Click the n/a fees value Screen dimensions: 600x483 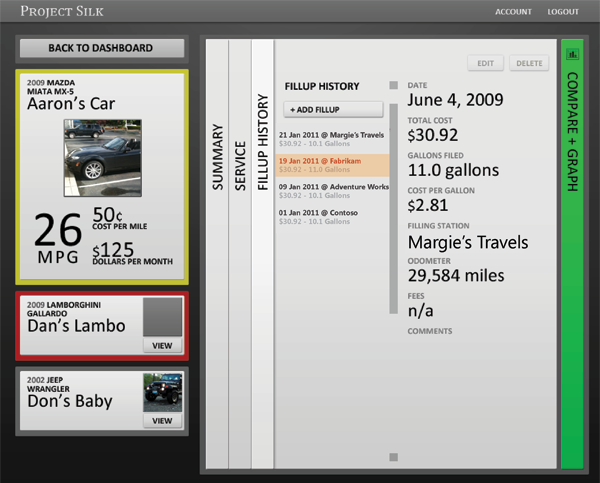pos(420,311)
